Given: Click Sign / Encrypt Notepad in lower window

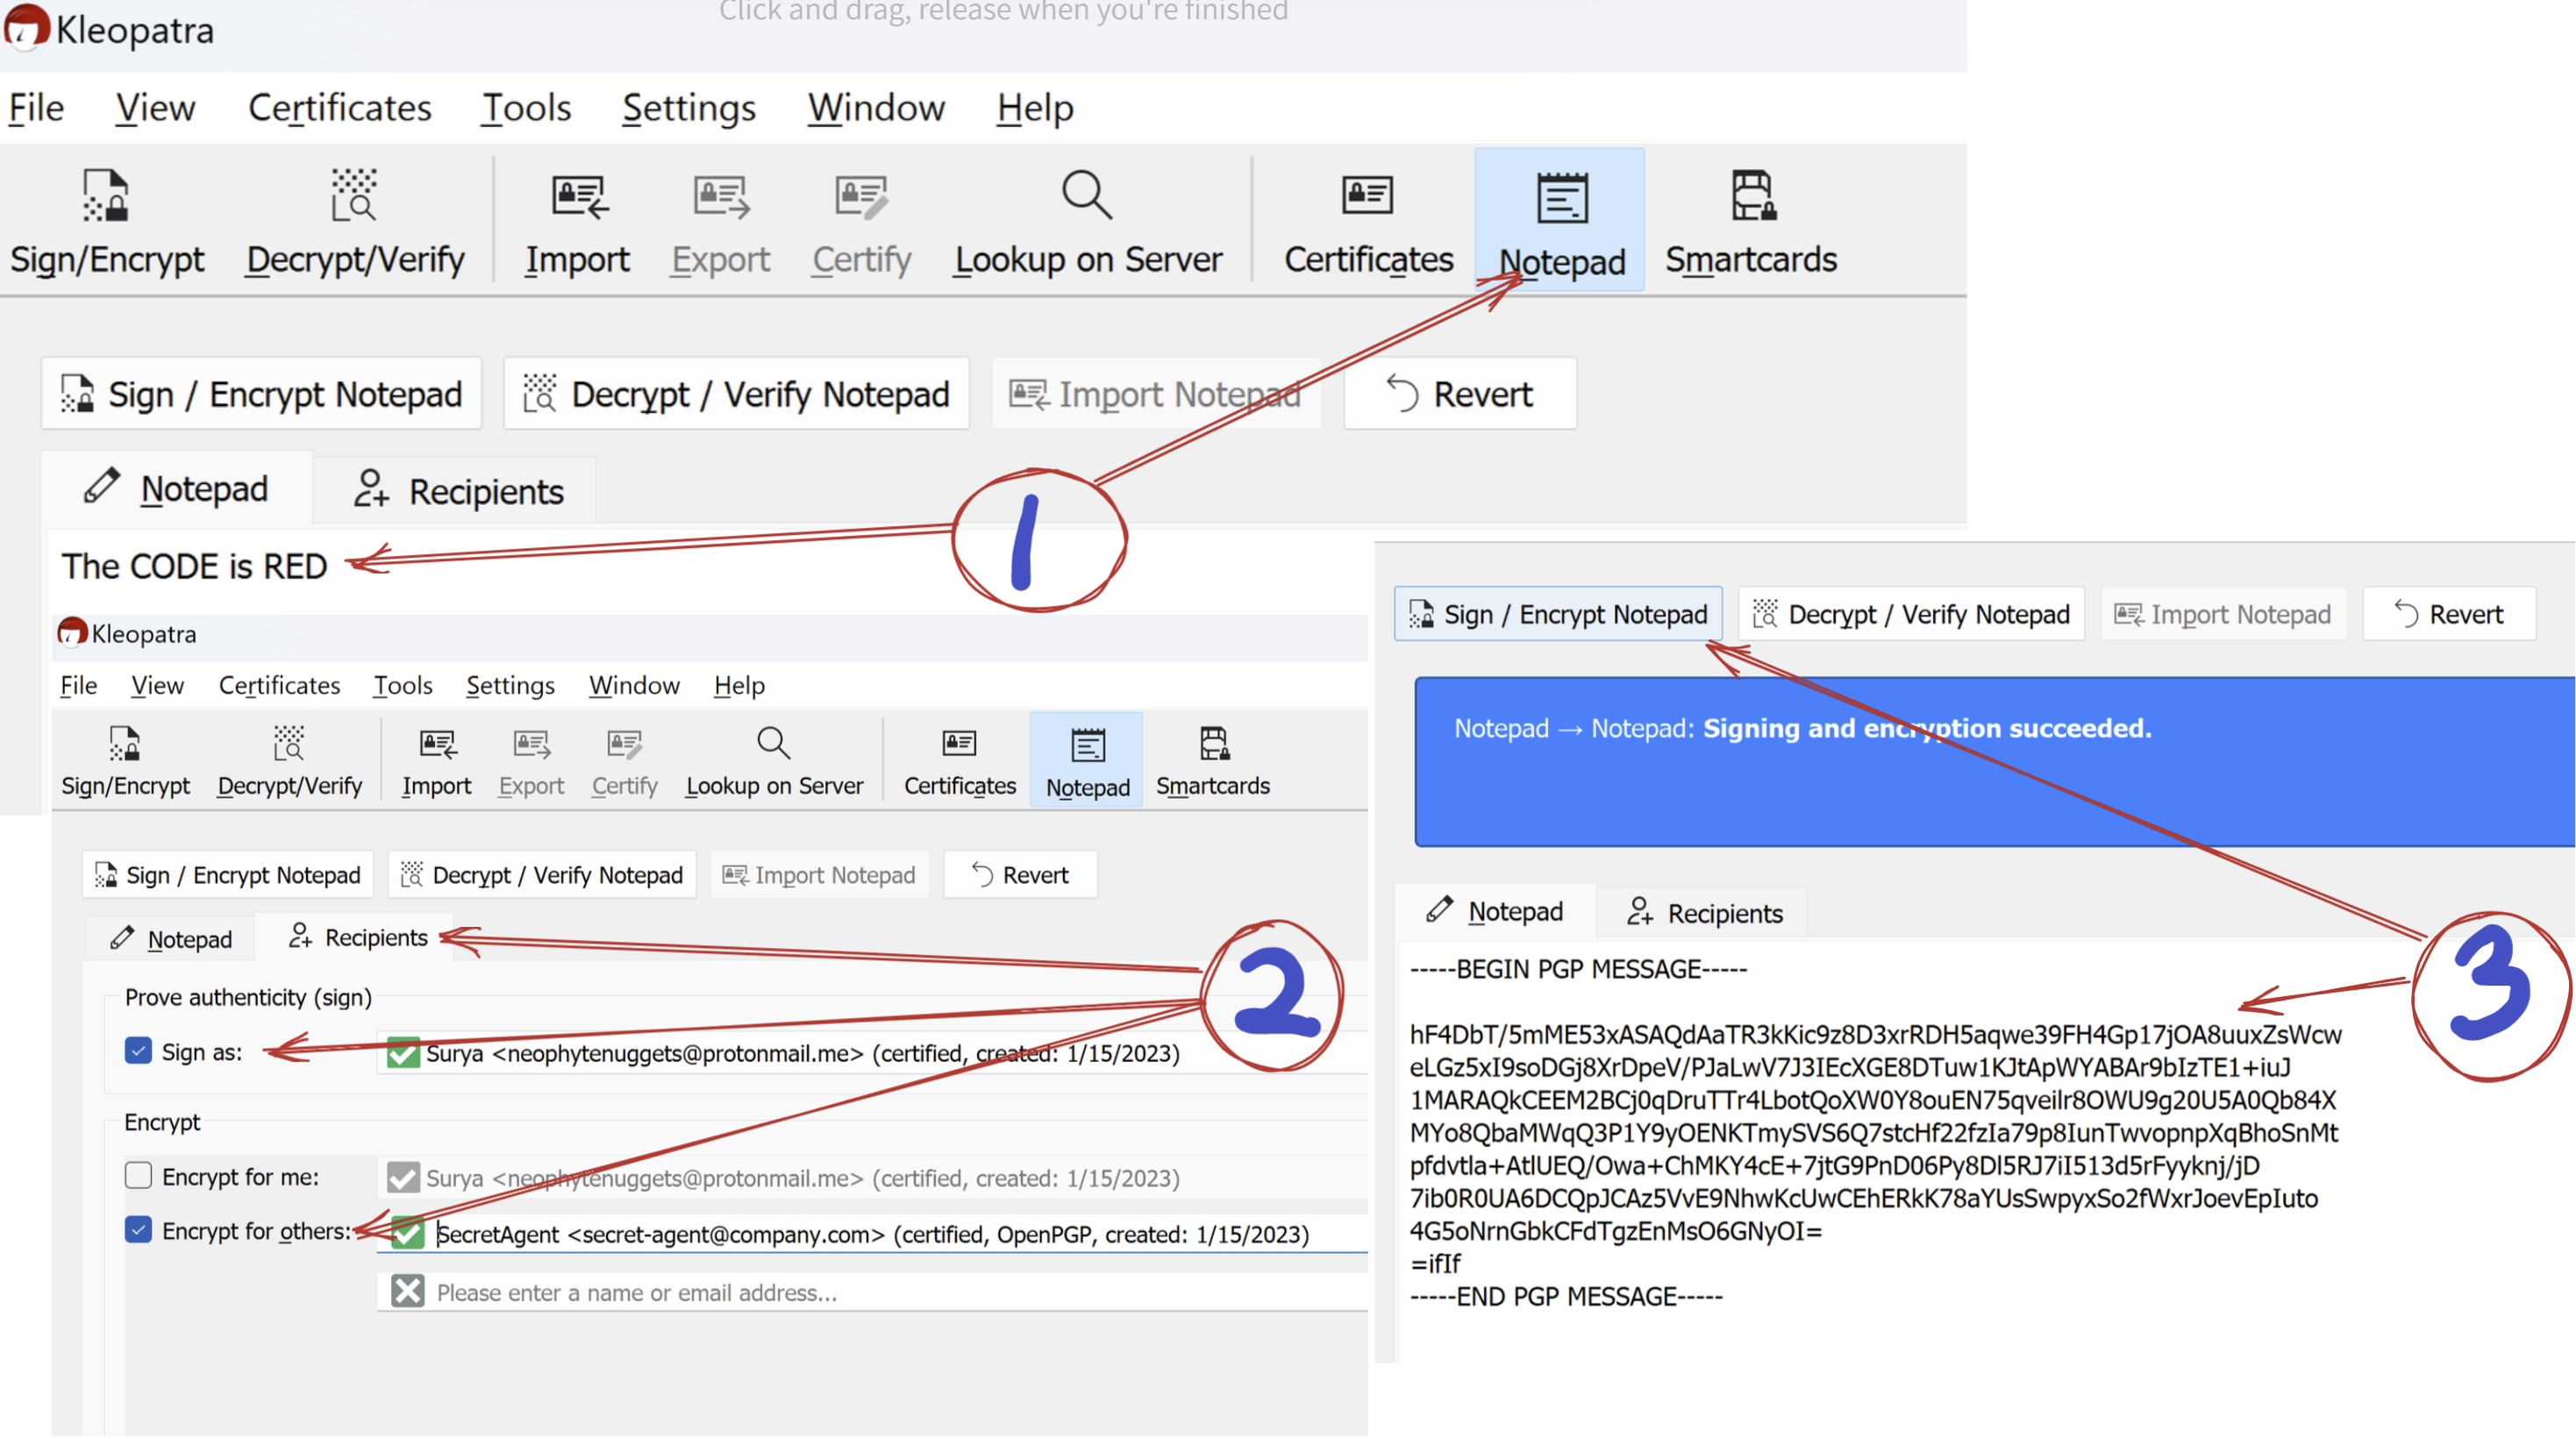Looking at the screenshot, I should click(228, 875).
